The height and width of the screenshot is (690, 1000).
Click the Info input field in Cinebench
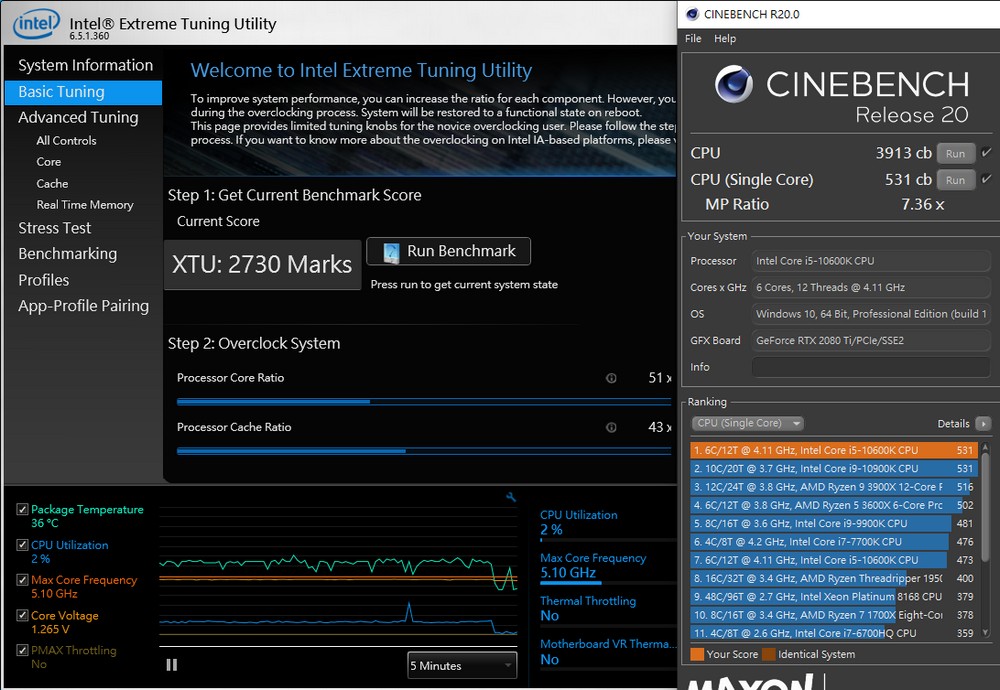[x=871, y=367]
